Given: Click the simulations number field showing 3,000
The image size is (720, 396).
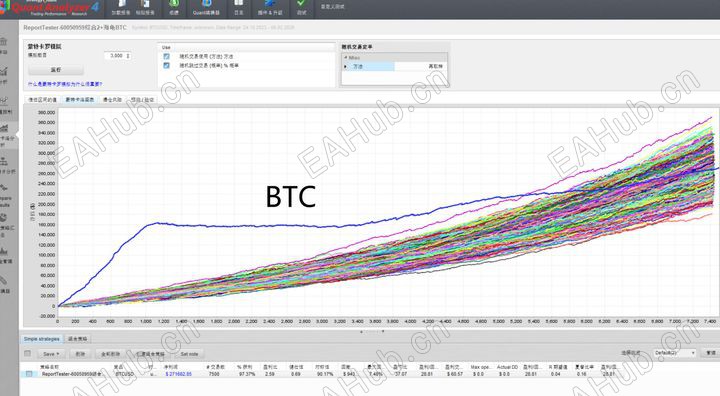Looking at the screenshot, I should (115, 56).
